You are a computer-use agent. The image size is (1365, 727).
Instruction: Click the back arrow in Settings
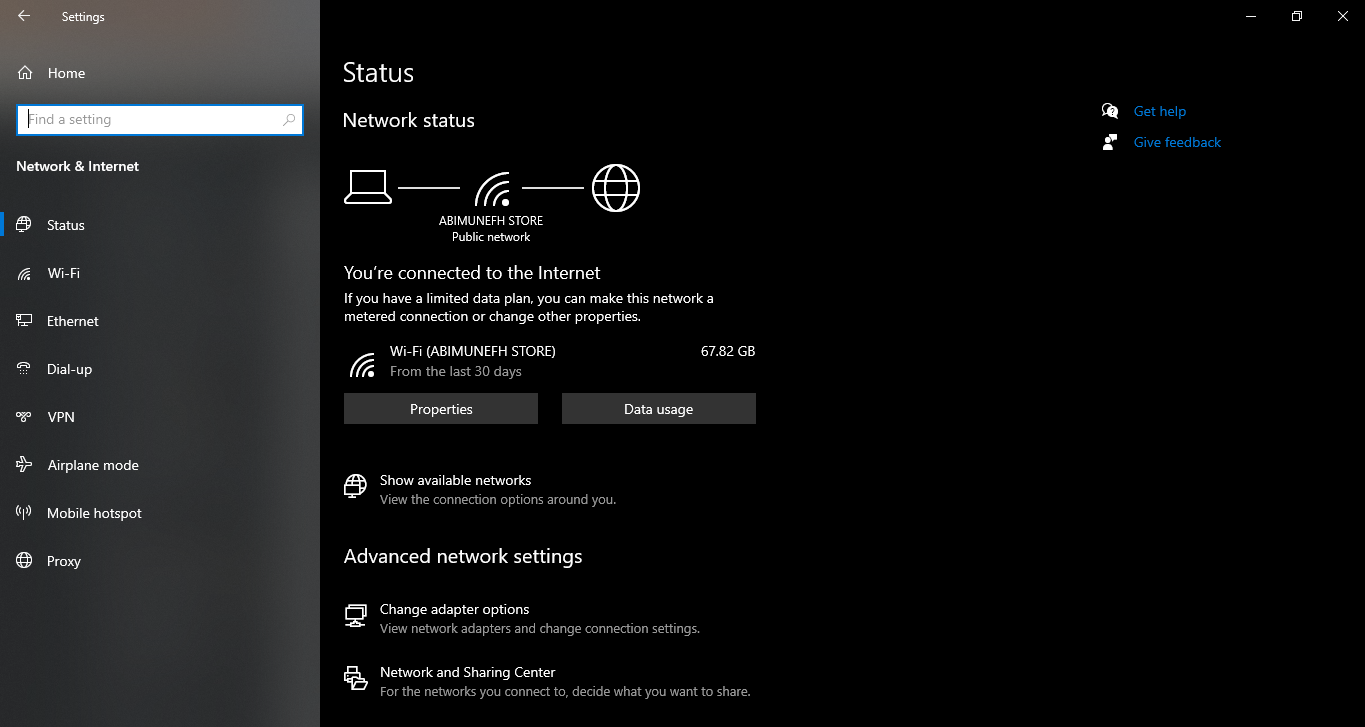click(24, 16)
